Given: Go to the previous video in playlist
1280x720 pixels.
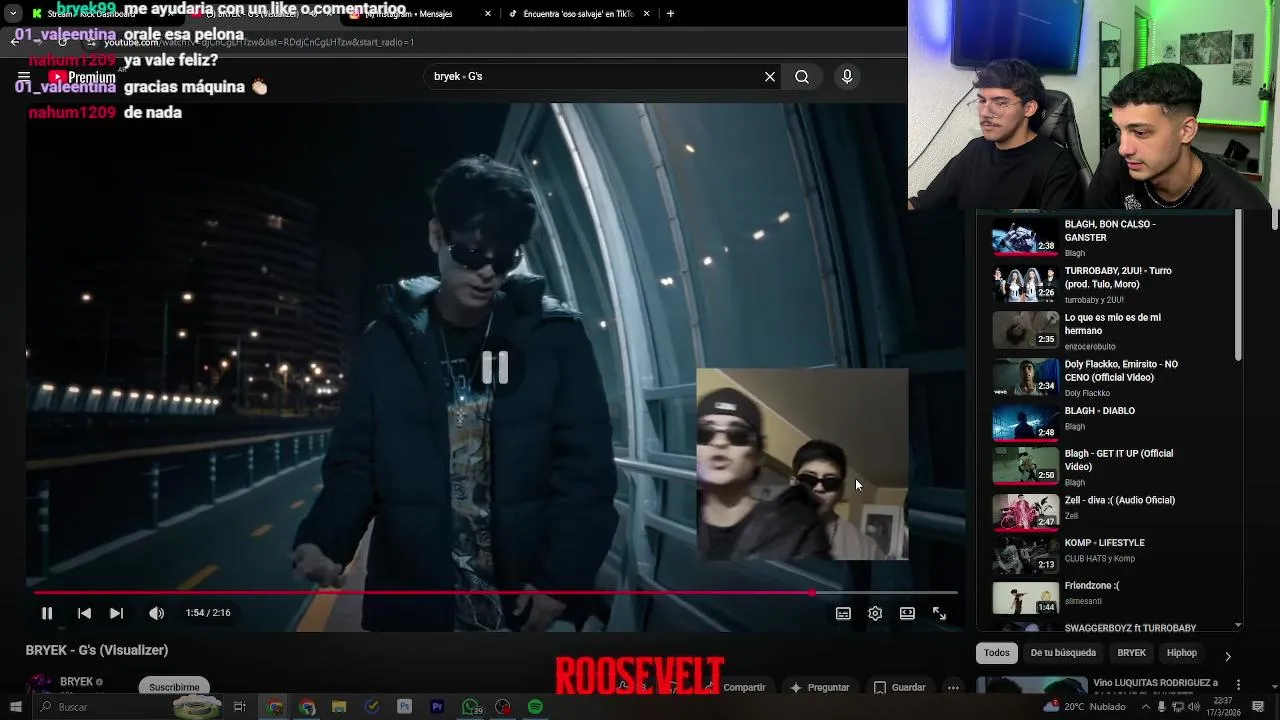Looking at the screenshot, I should pyautogui.click(x=84, y=613).
